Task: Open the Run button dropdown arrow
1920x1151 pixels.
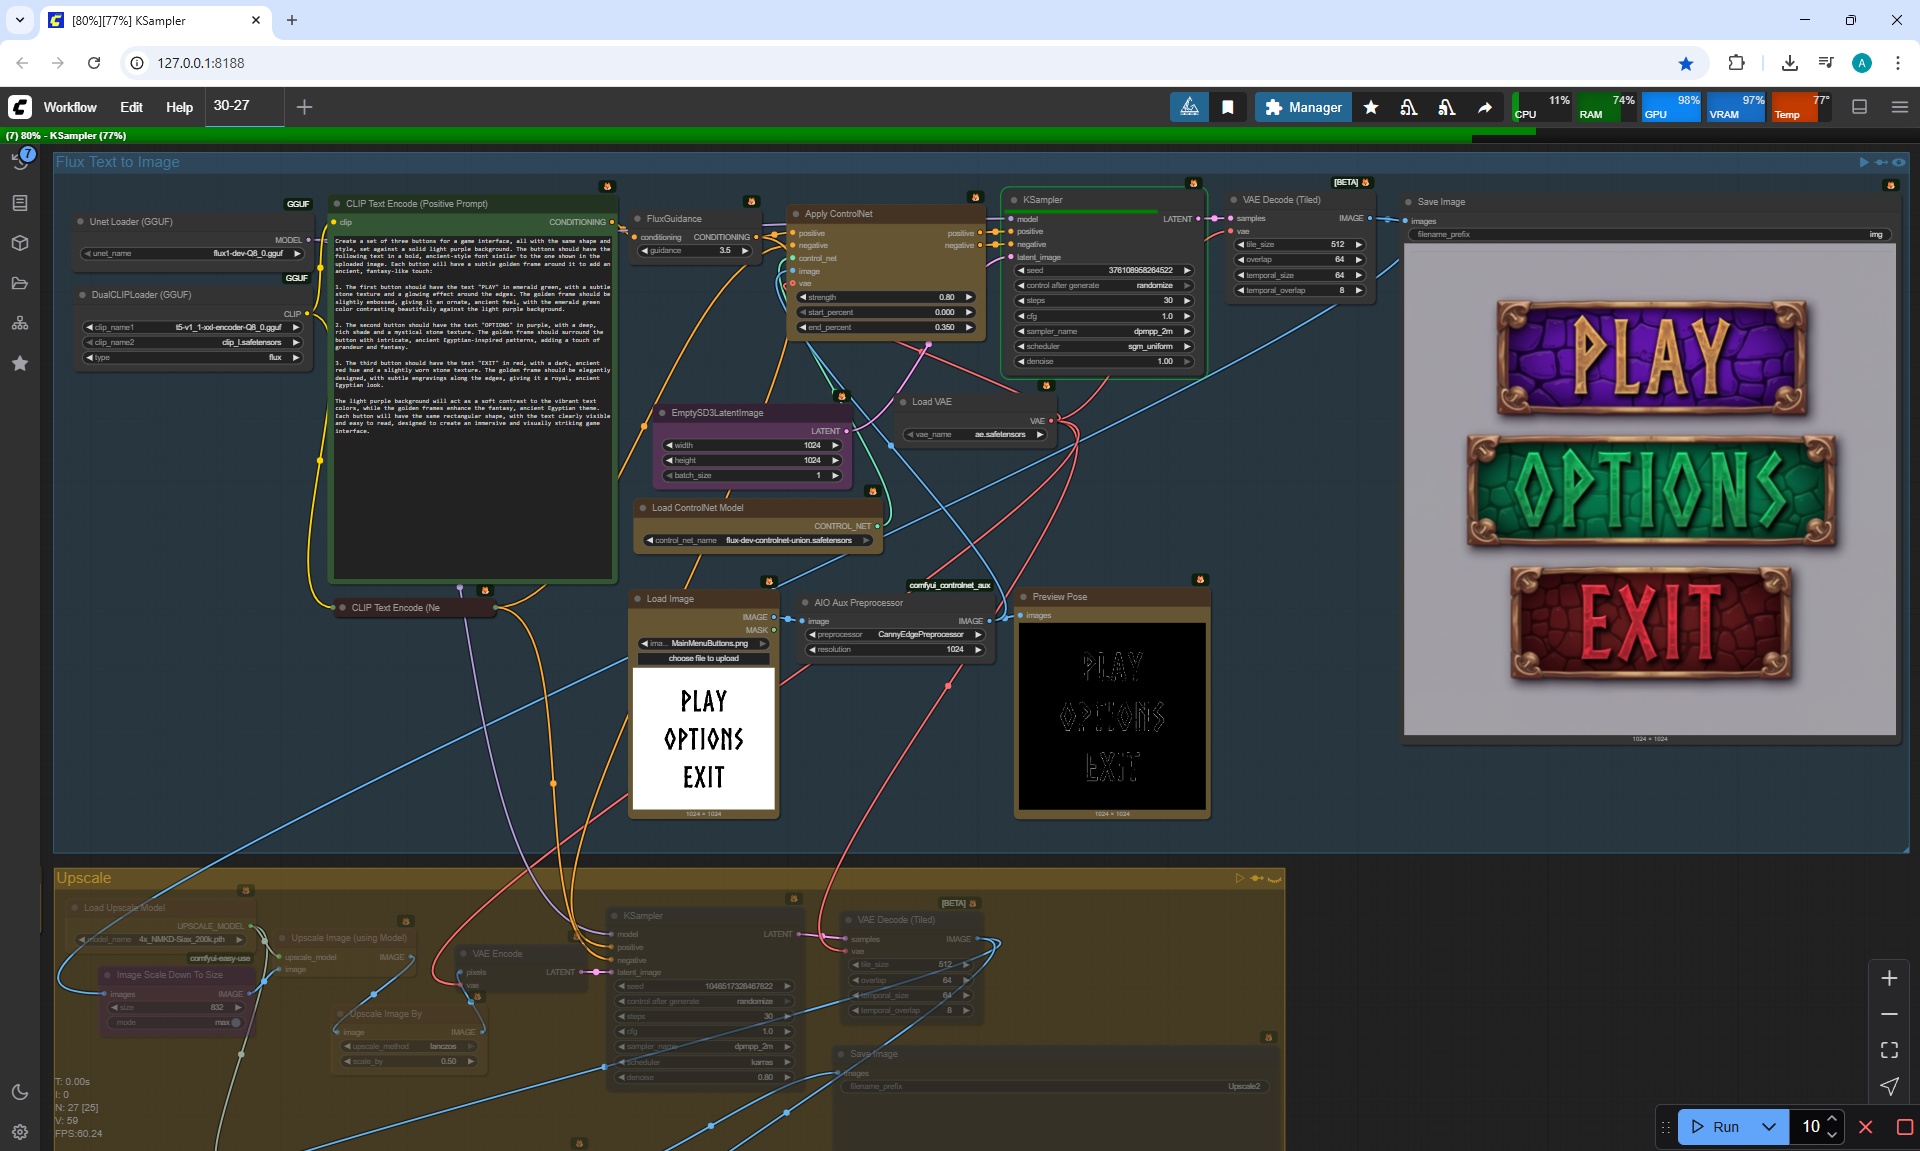Action: (x=1768, y=1127)
